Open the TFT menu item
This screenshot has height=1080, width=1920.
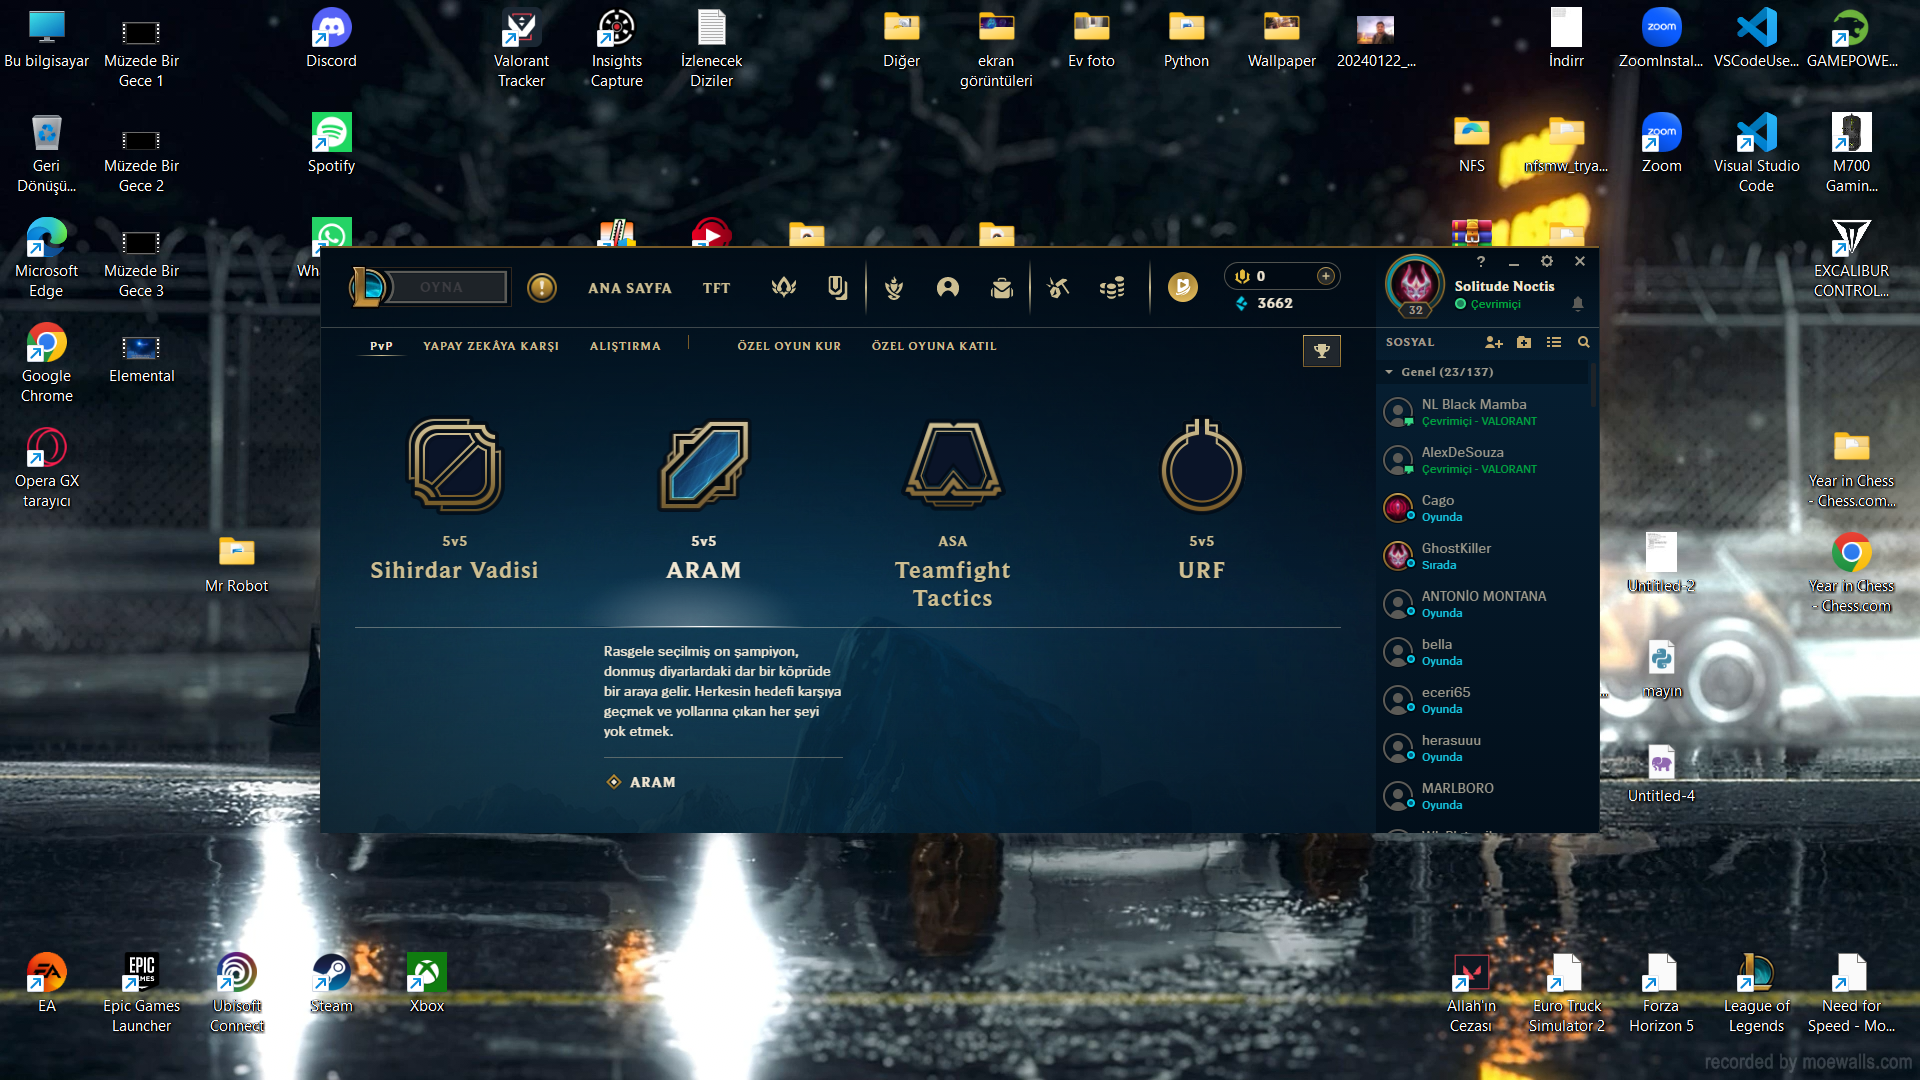pos(716,288)
